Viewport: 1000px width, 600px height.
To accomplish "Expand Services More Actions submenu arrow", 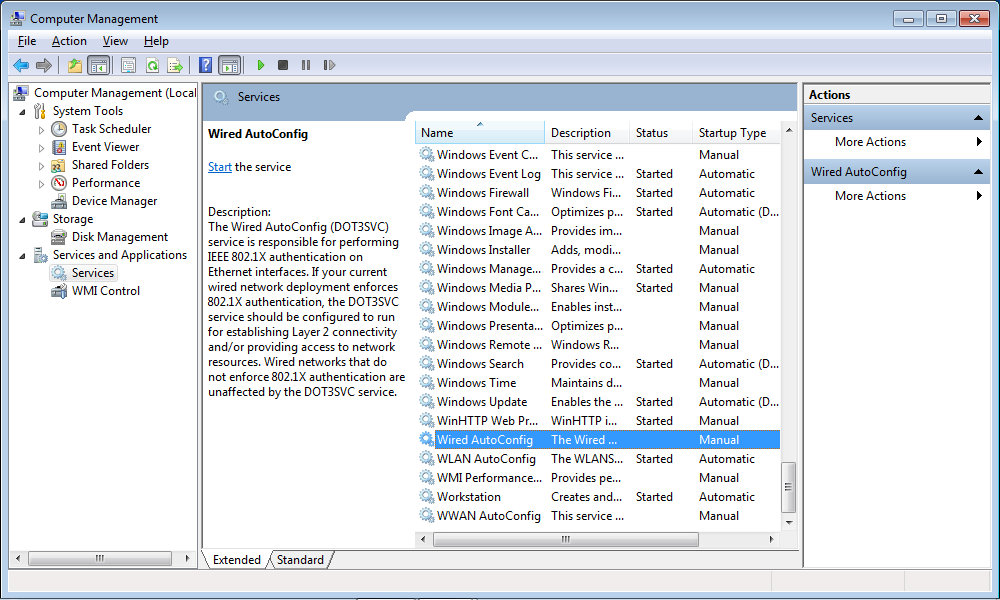I will tap(979, 142).
